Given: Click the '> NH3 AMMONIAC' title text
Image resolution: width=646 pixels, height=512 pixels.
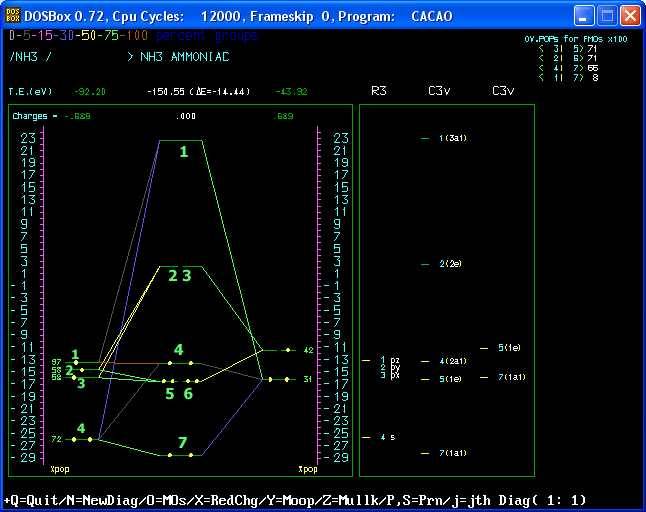Looking at the screenshot, I should [178, 56].
